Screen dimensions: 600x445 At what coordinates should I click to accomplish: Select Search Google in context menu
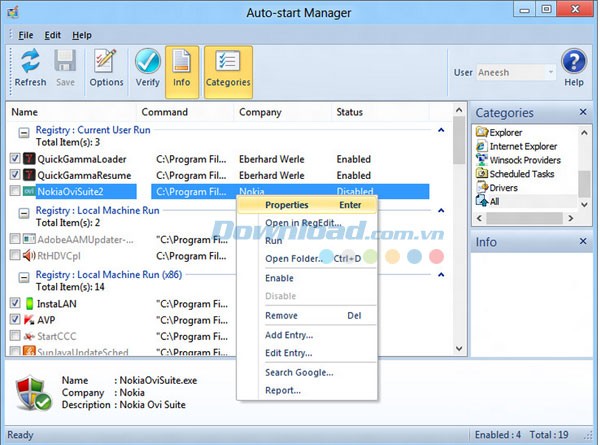click(299, 372)
